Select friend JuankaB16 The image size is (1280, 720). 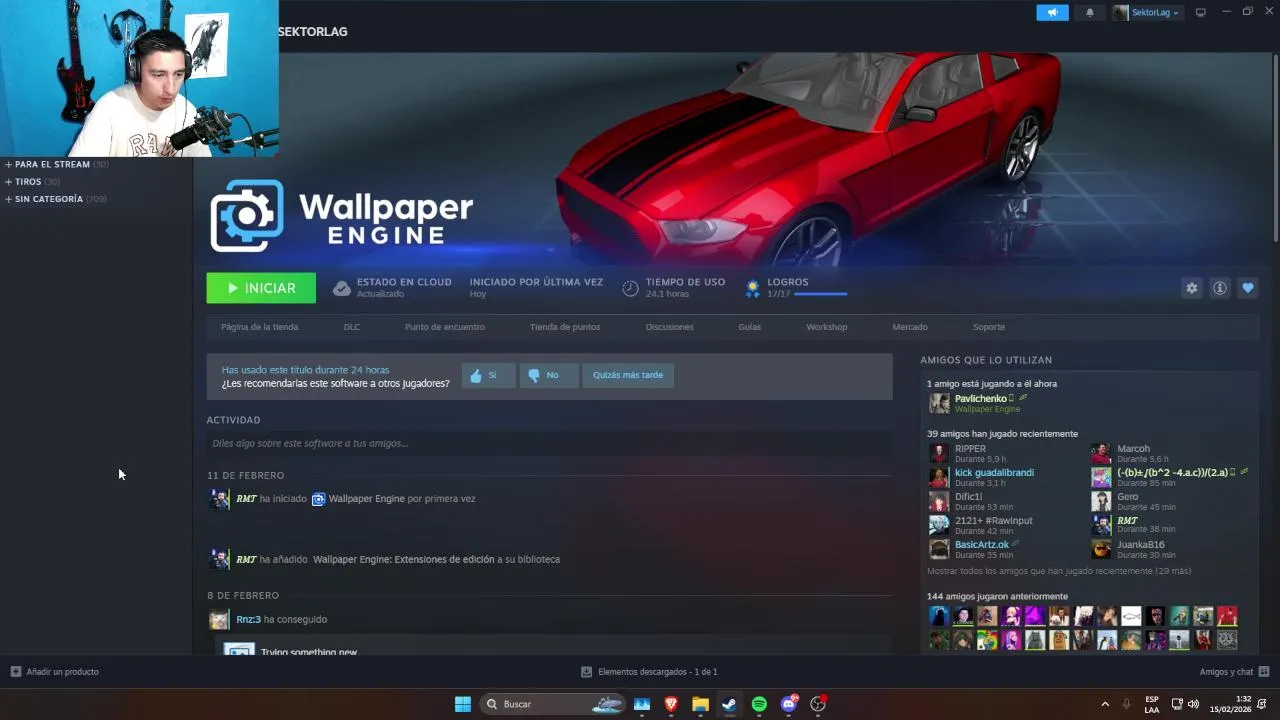tap(1140, 545)
